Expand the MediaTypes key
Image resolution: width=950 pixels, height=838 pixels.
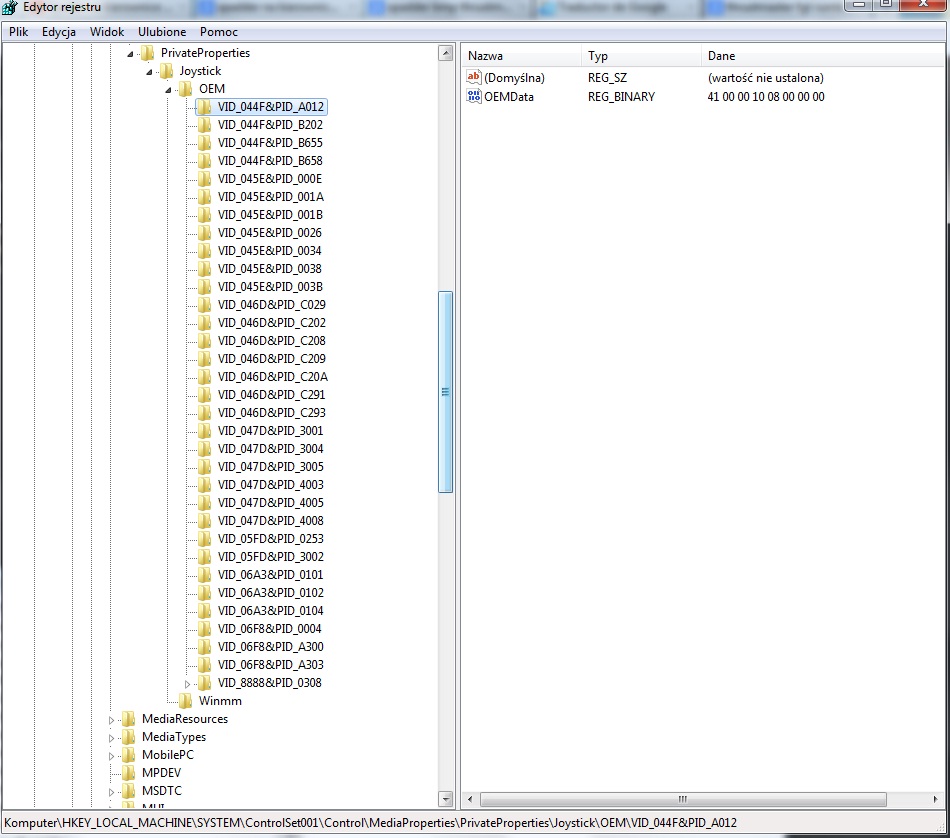pyautogui.click(x=111, y=738)
